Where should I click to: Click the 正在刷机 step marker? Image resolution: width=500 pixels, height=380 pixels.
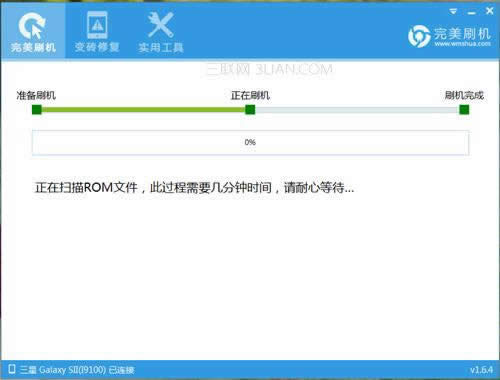[x=250, y=109]
